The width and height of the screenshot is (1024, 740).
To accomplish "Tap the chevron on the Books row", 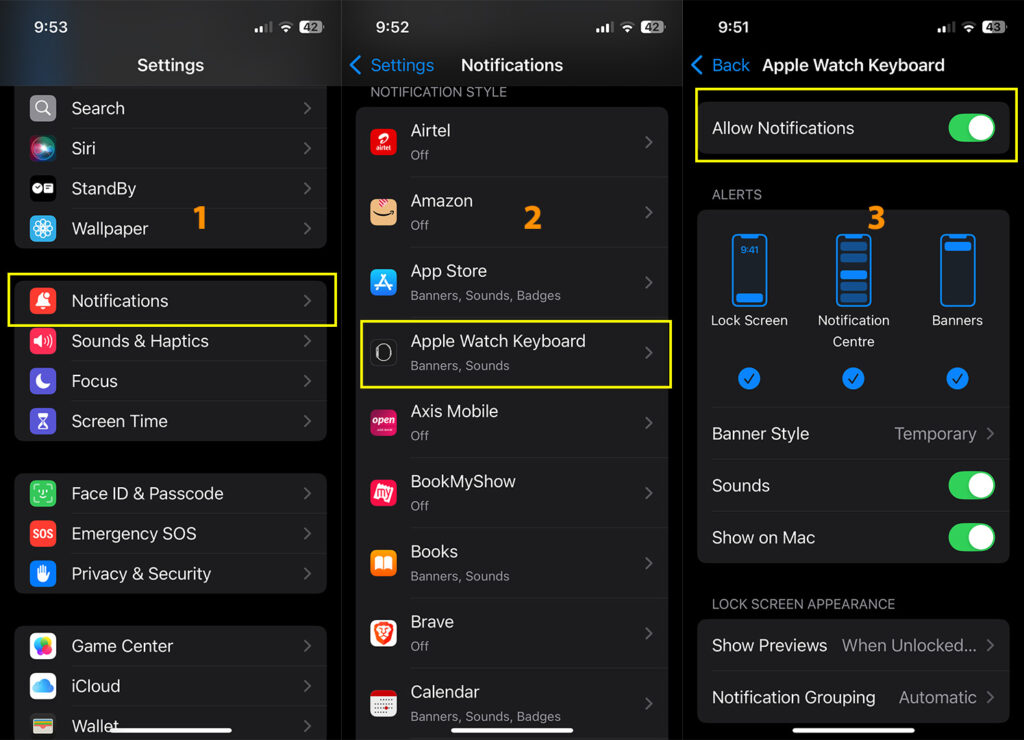I will (x=648, y=563).
